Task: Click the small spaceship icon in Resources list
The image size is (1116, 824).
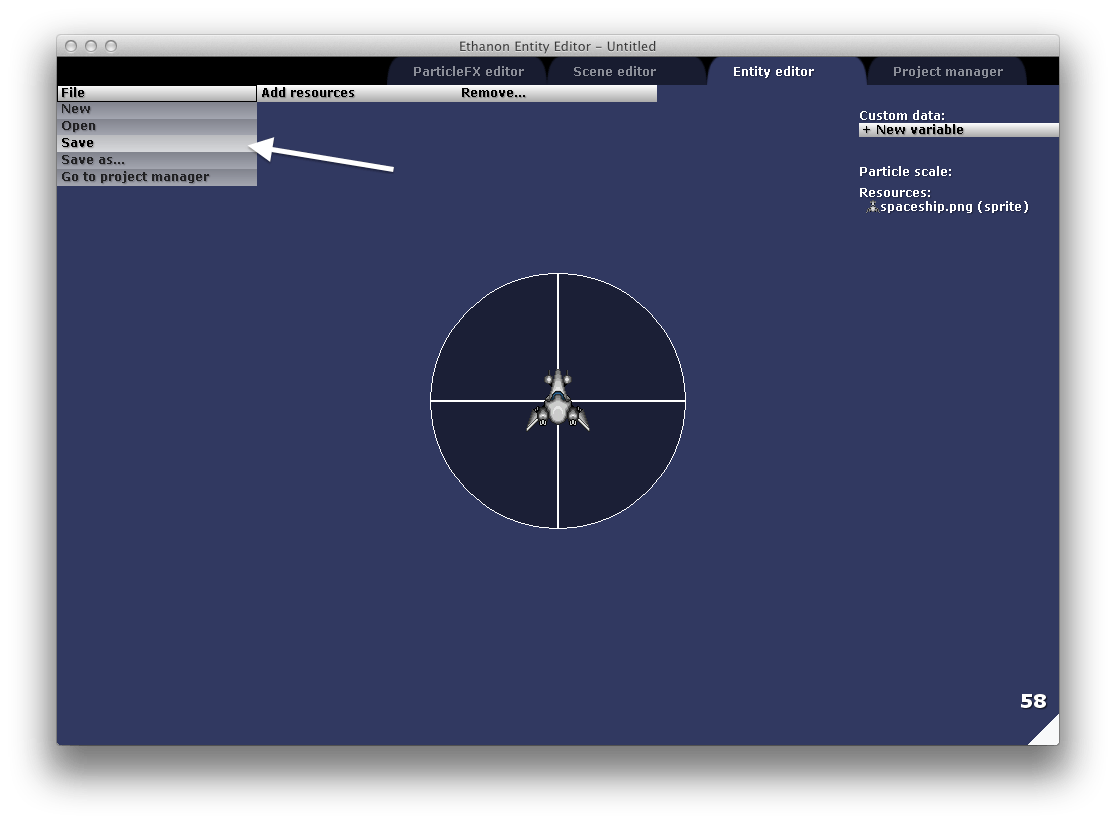Action: (x=871, y=207)
